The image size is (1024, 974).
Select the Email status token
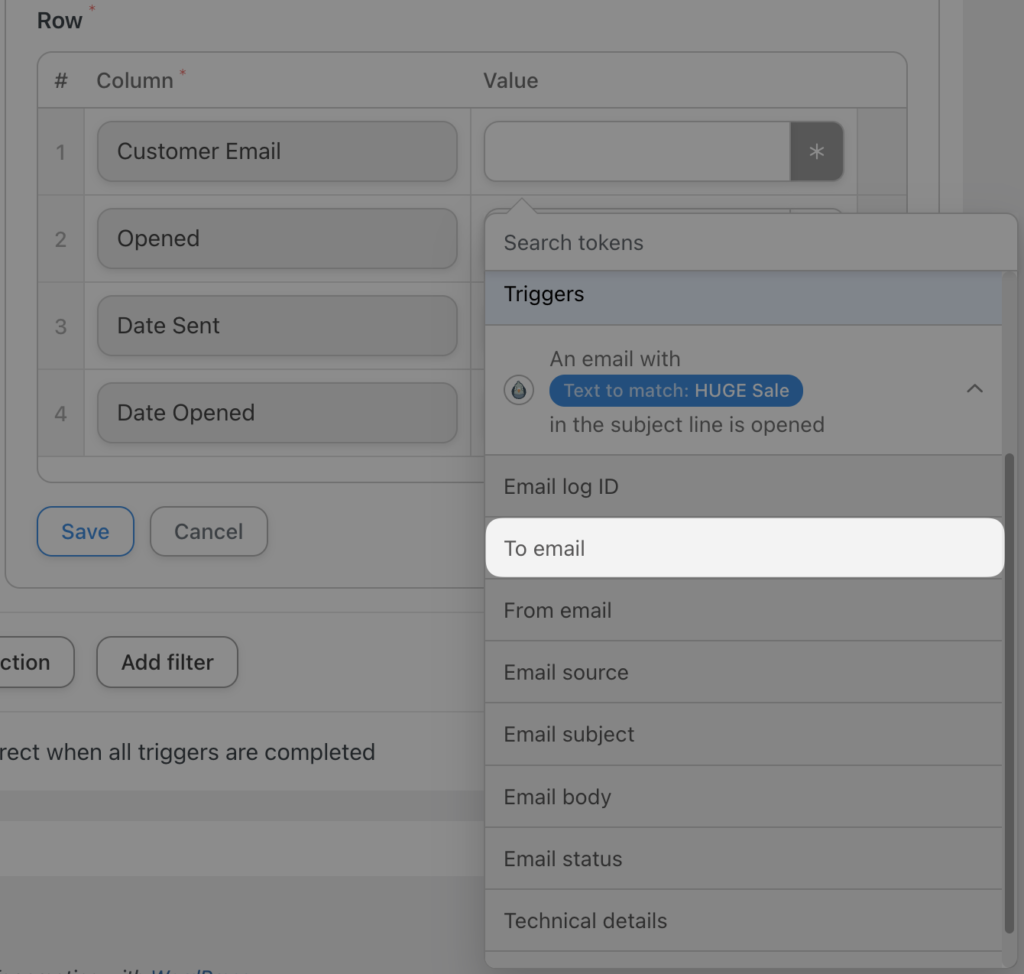point(743,858)
